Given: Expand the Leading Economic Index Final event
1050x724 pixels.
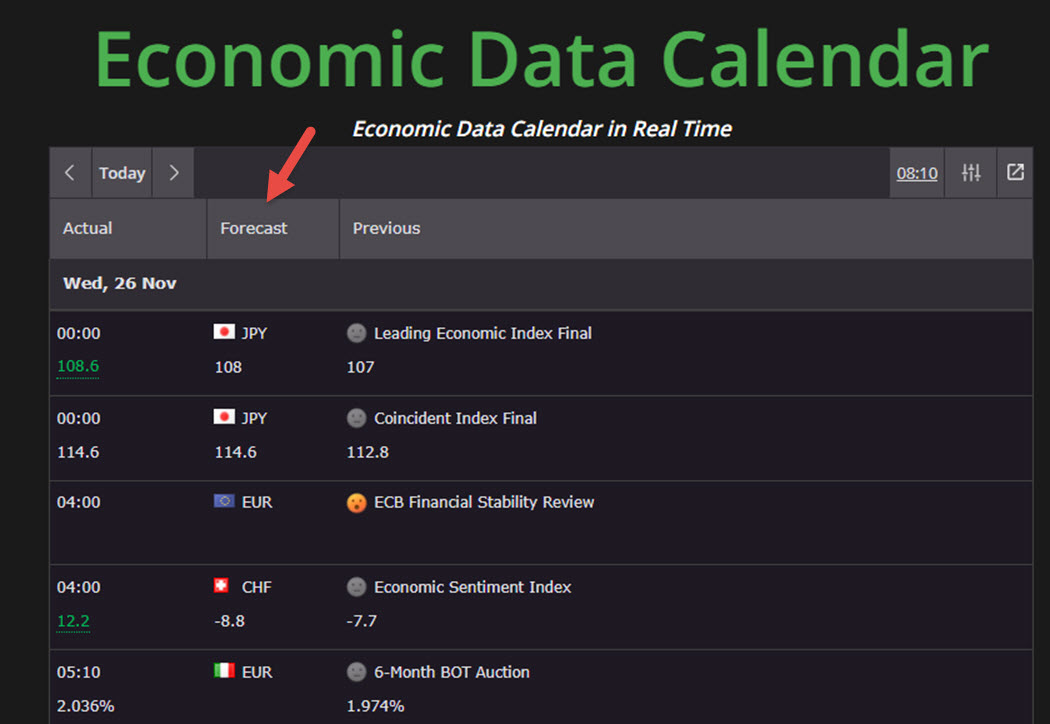Looking at the screenshot, I should pos(483,333).
